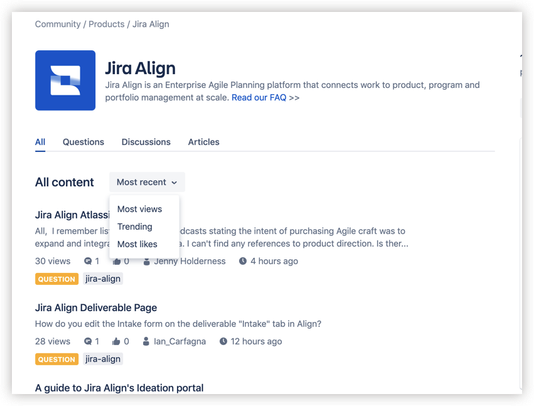This screenshot has height=406, width=534.
Task: Open Jira Align Deliverable Page post
Action: click(x=96, y=308)
